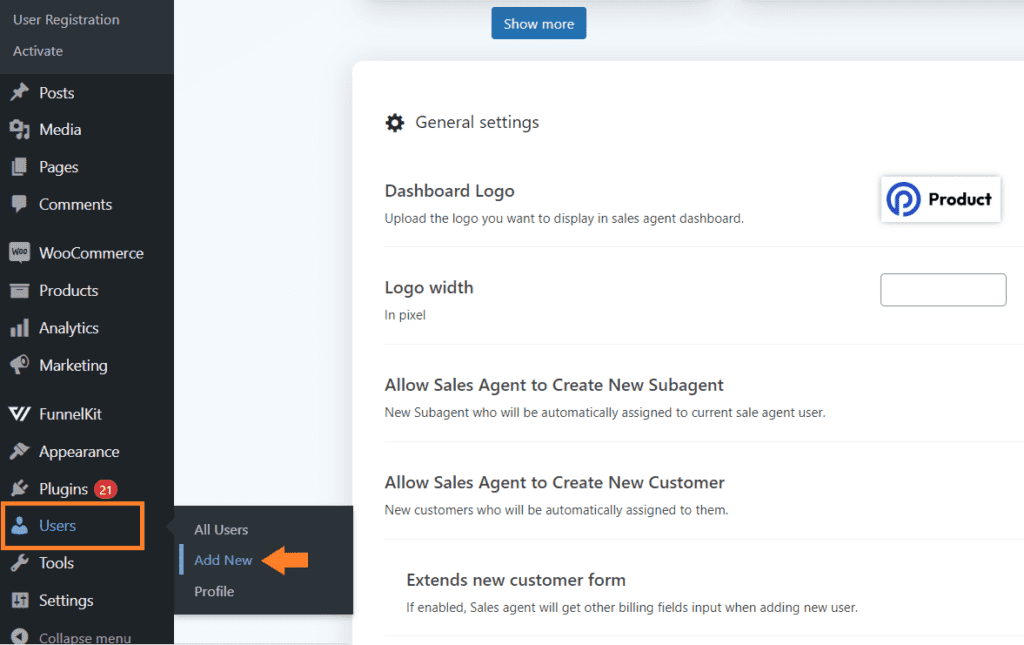Click the FunnelKit logo icon
1024x645 pixels.
[20, 414]
